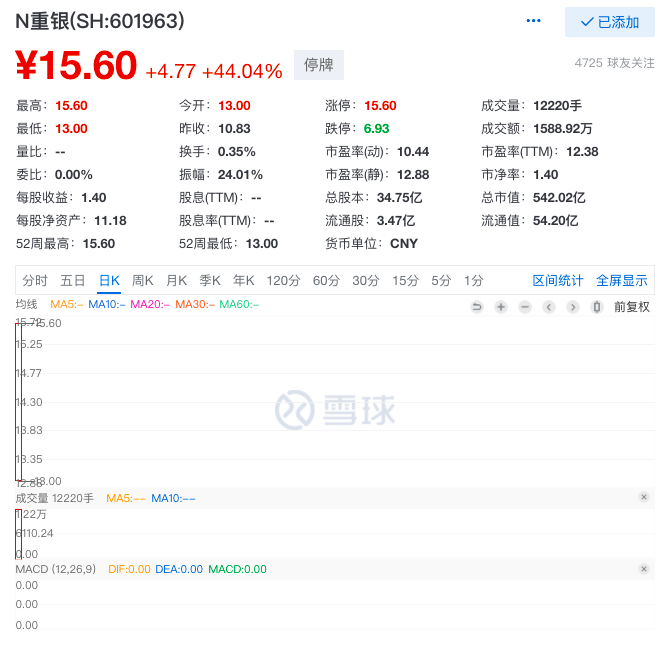Viewport: 663px width, 657px height.
Task: Select the 月K chart tab
Action: (176, 280)
